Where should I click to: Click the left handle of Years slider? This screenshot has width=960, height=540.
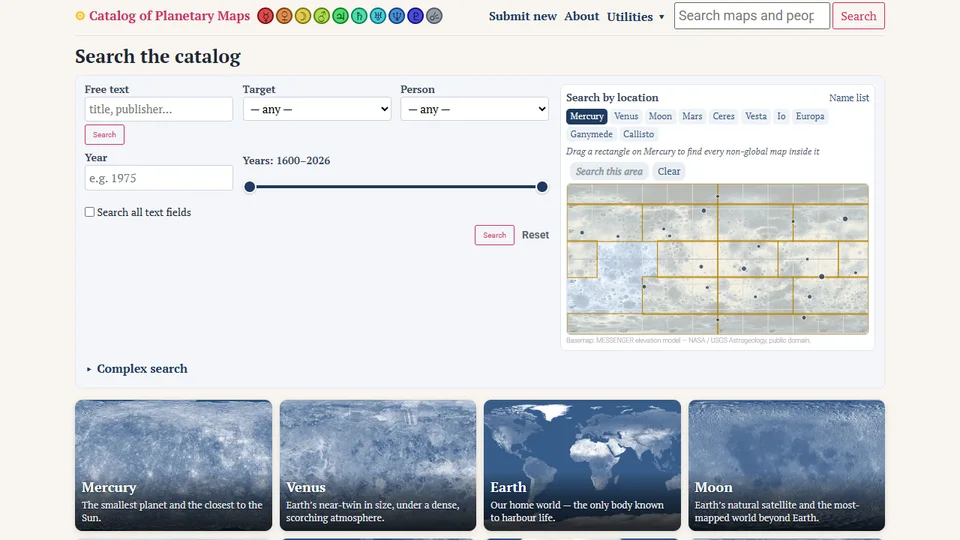(249, 187)
